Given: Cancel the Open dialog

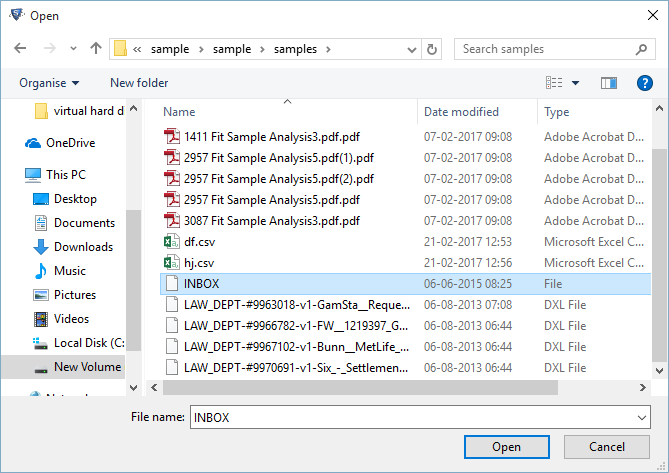Looking at the screenshot, I should (606, 447).
